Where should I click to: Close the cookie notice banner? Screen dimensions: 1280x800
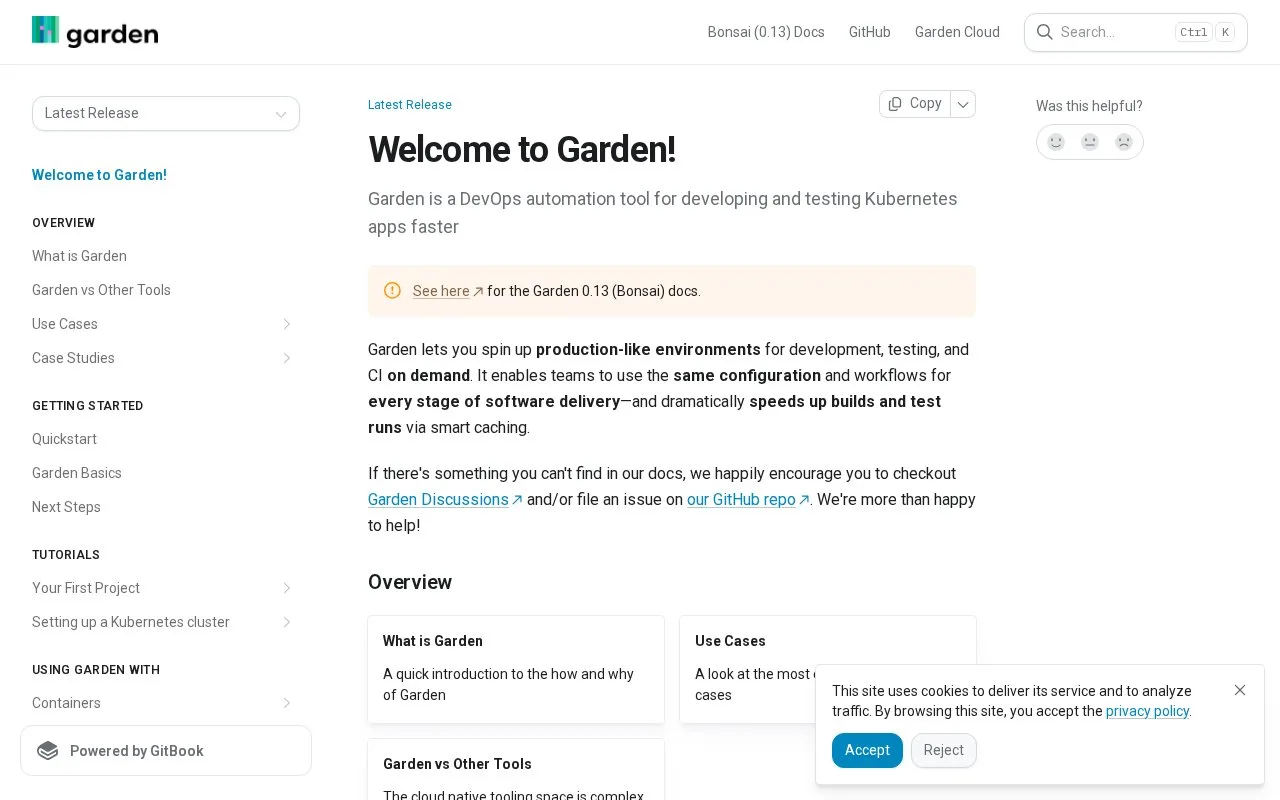1240,690
